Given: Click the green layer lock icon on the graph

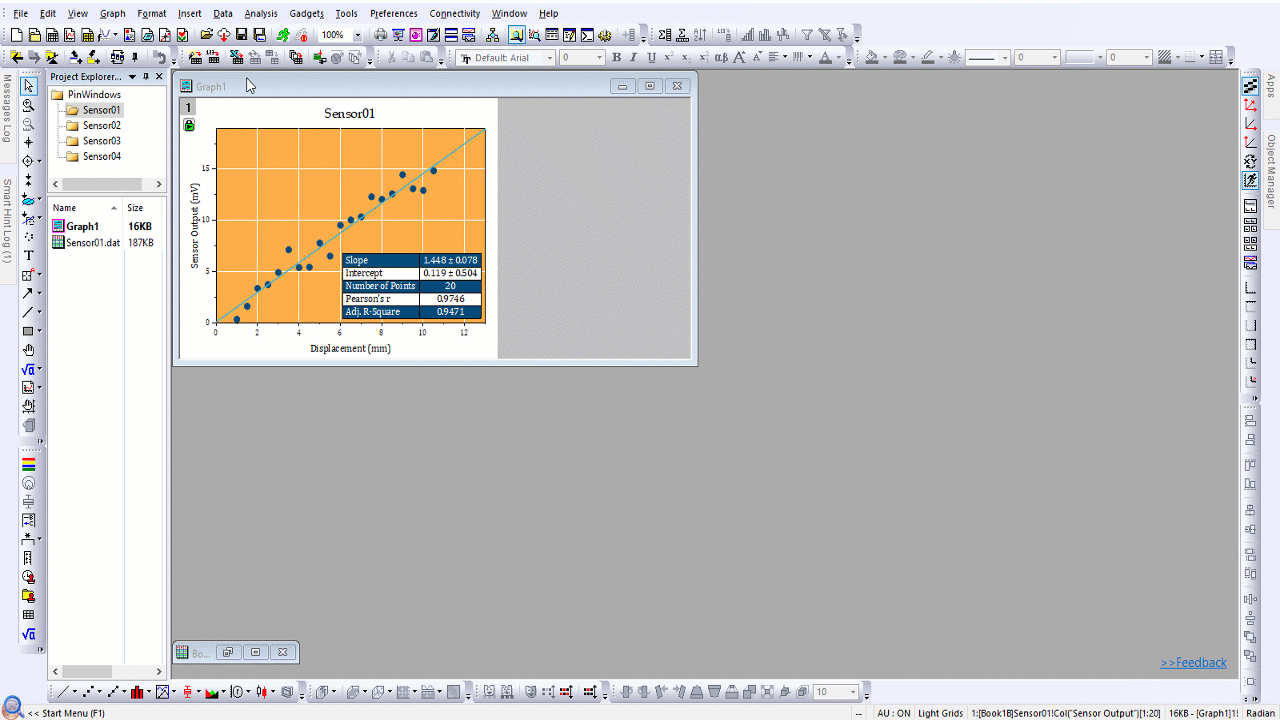Looking at the screenshot, I should pyautogui.click(x=189, y=125).
